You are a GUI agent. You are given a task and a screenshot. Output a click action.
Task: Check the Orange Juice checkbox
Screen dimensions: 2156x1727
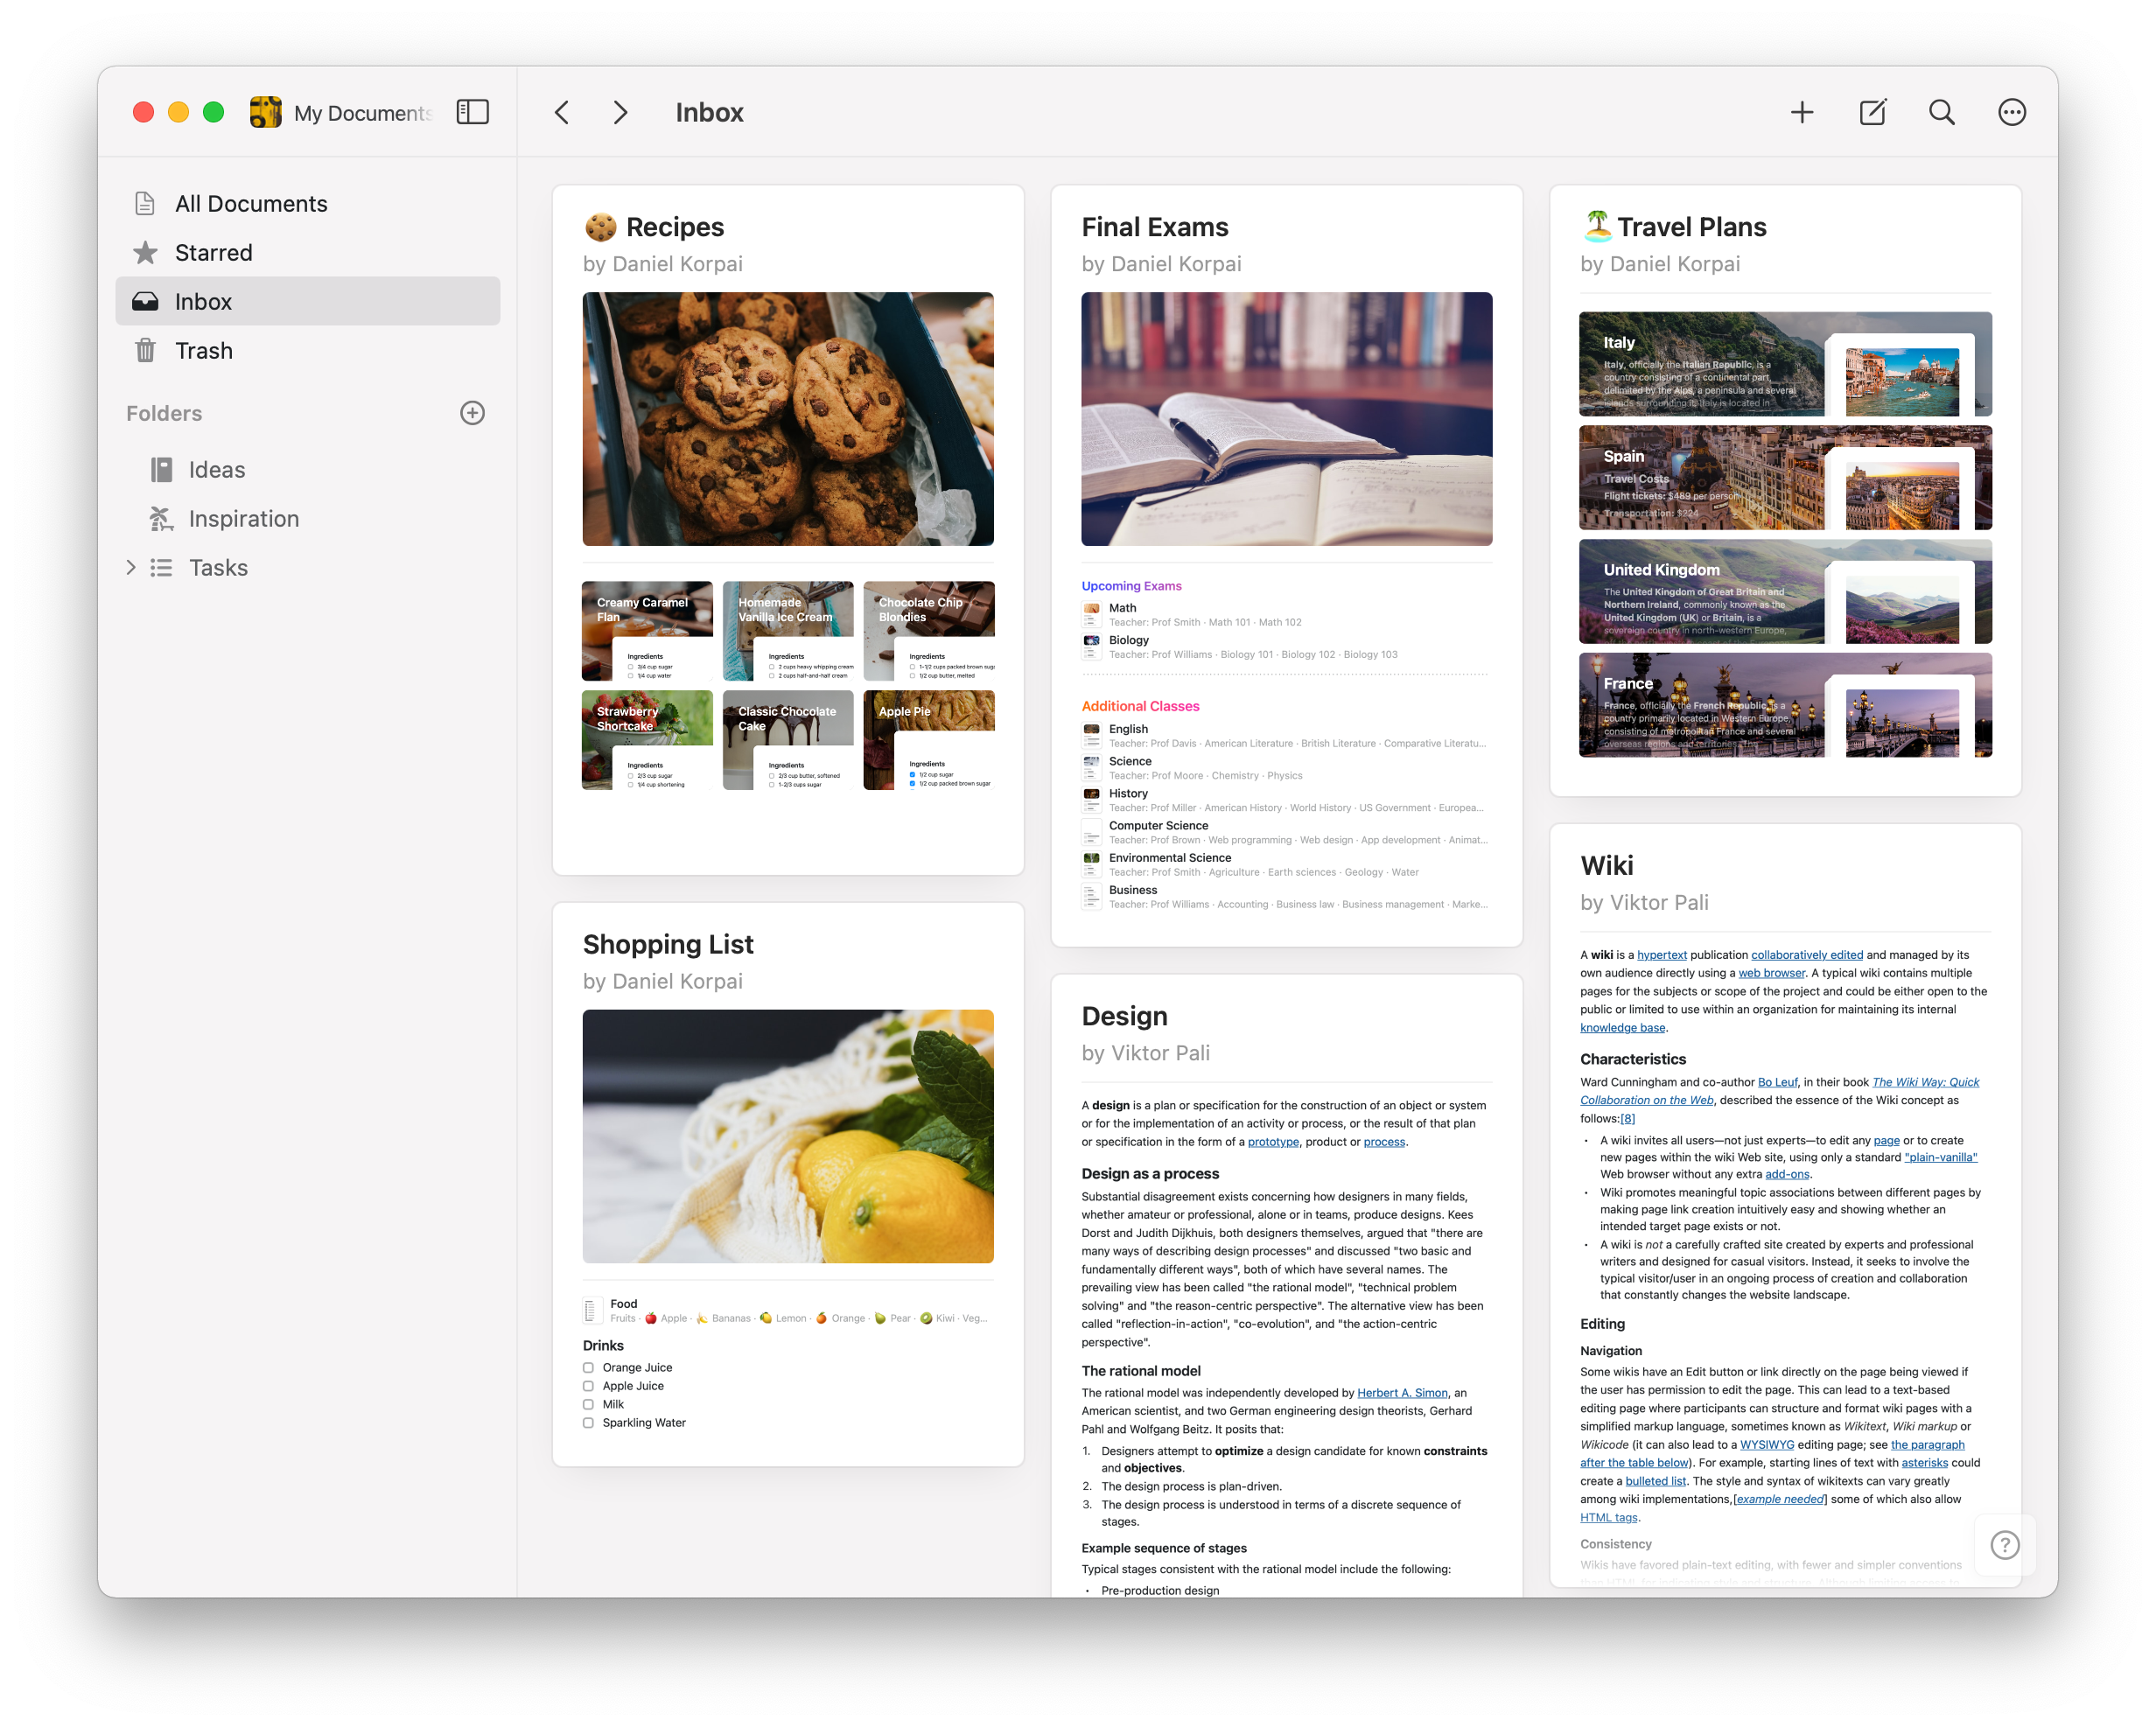(x=588, y=1367)
